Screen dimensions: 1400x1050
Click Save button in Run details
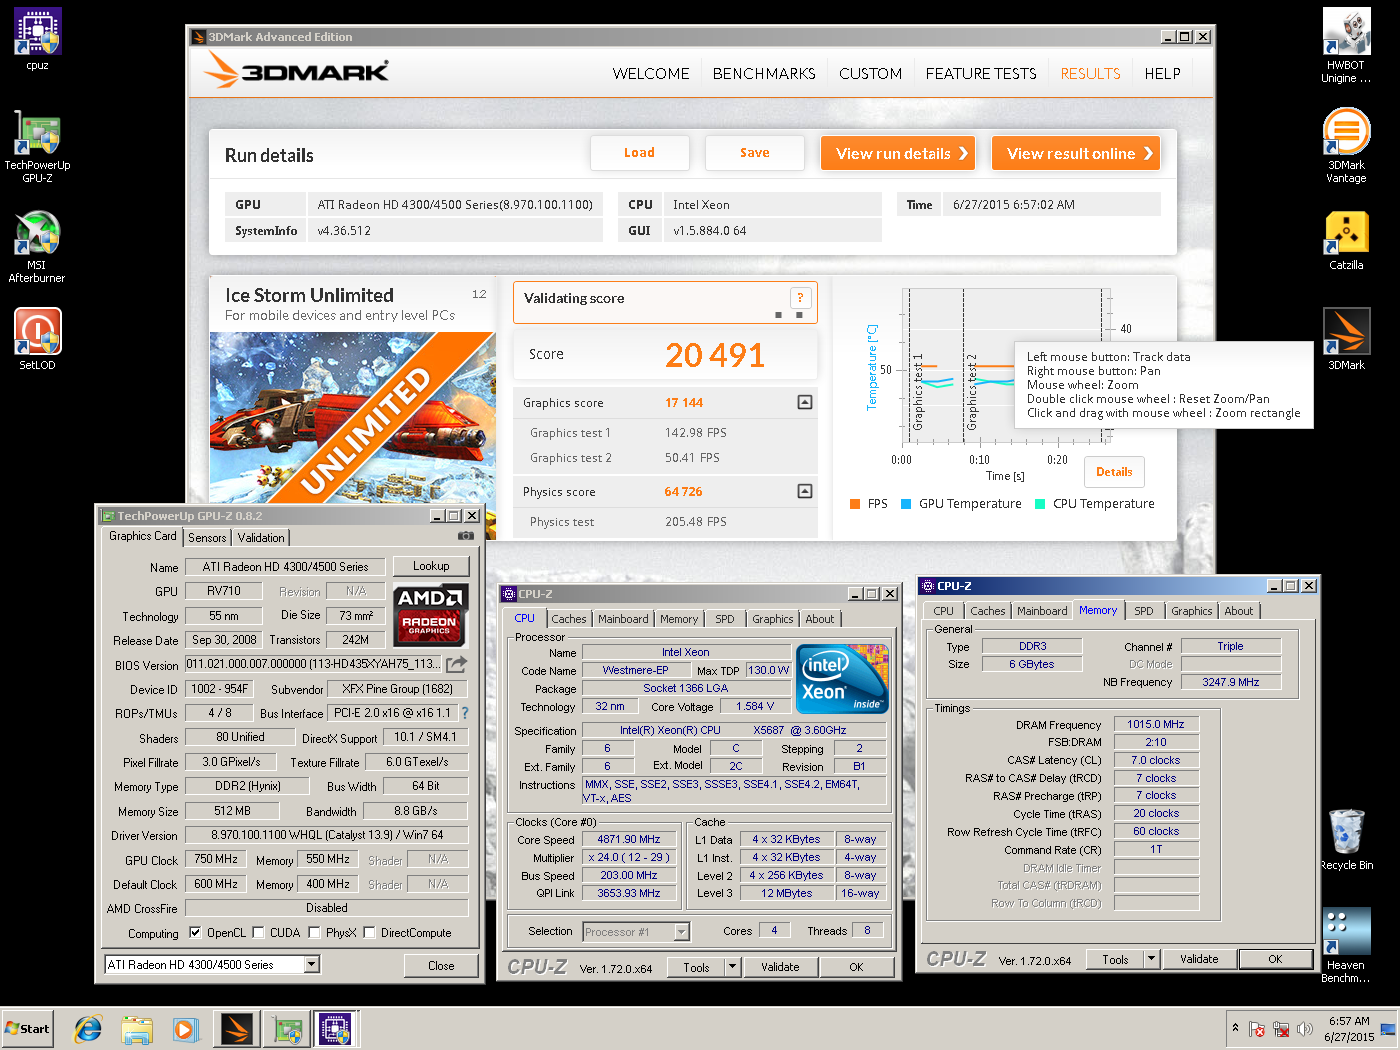755,153
